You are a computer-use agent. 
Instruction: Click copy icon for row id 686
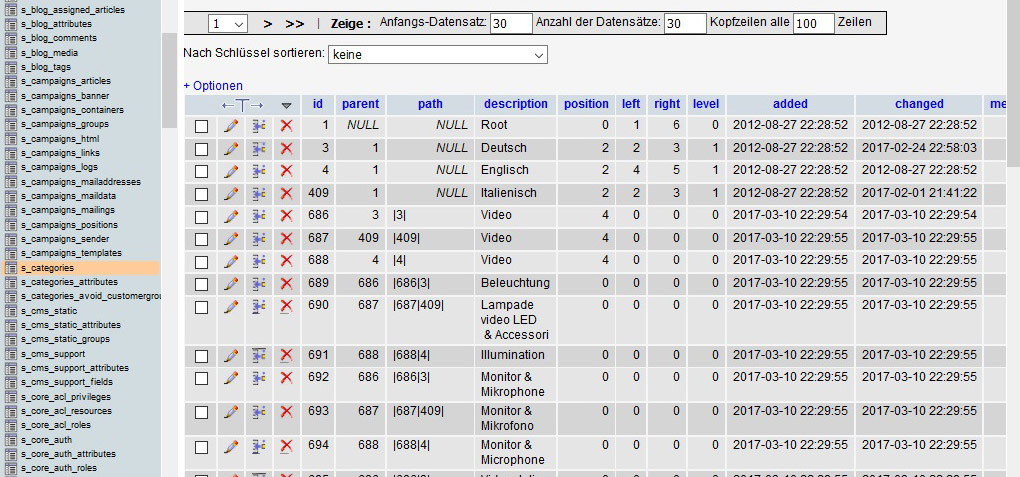pyautogui.click(x=259, y=215)
